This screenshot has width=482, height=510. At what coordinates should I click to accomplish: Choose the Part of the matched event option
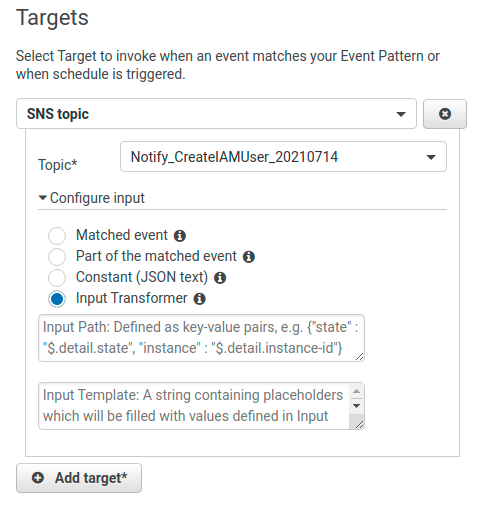tap(57, 257)
